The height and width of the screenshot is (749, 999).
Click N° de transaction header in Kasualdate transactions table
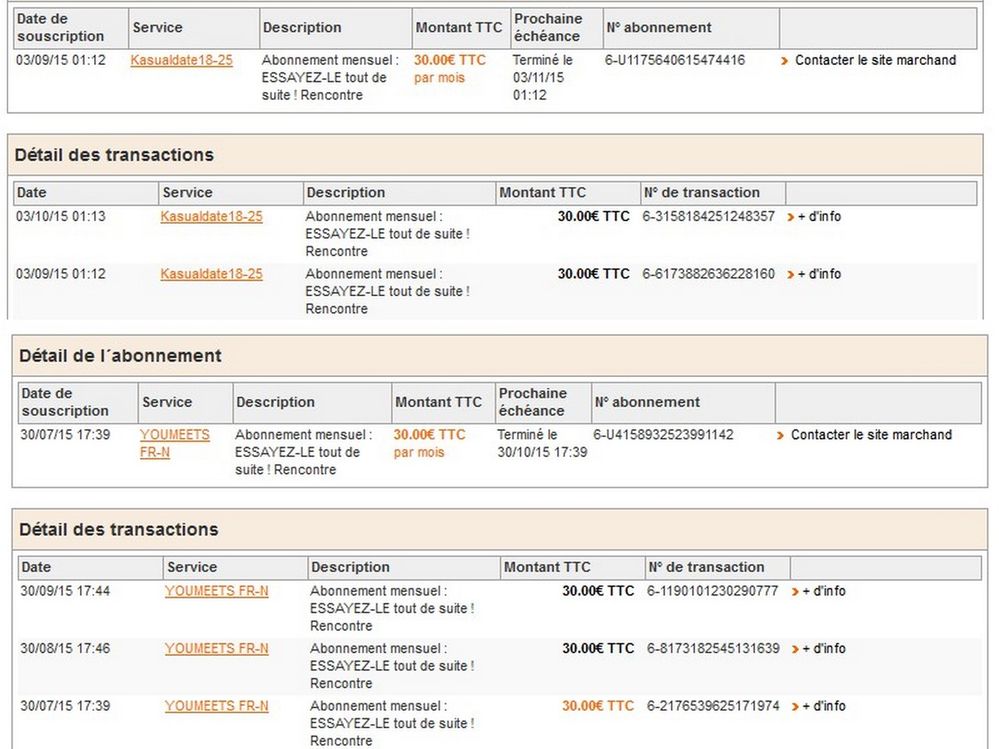(702, 193)
